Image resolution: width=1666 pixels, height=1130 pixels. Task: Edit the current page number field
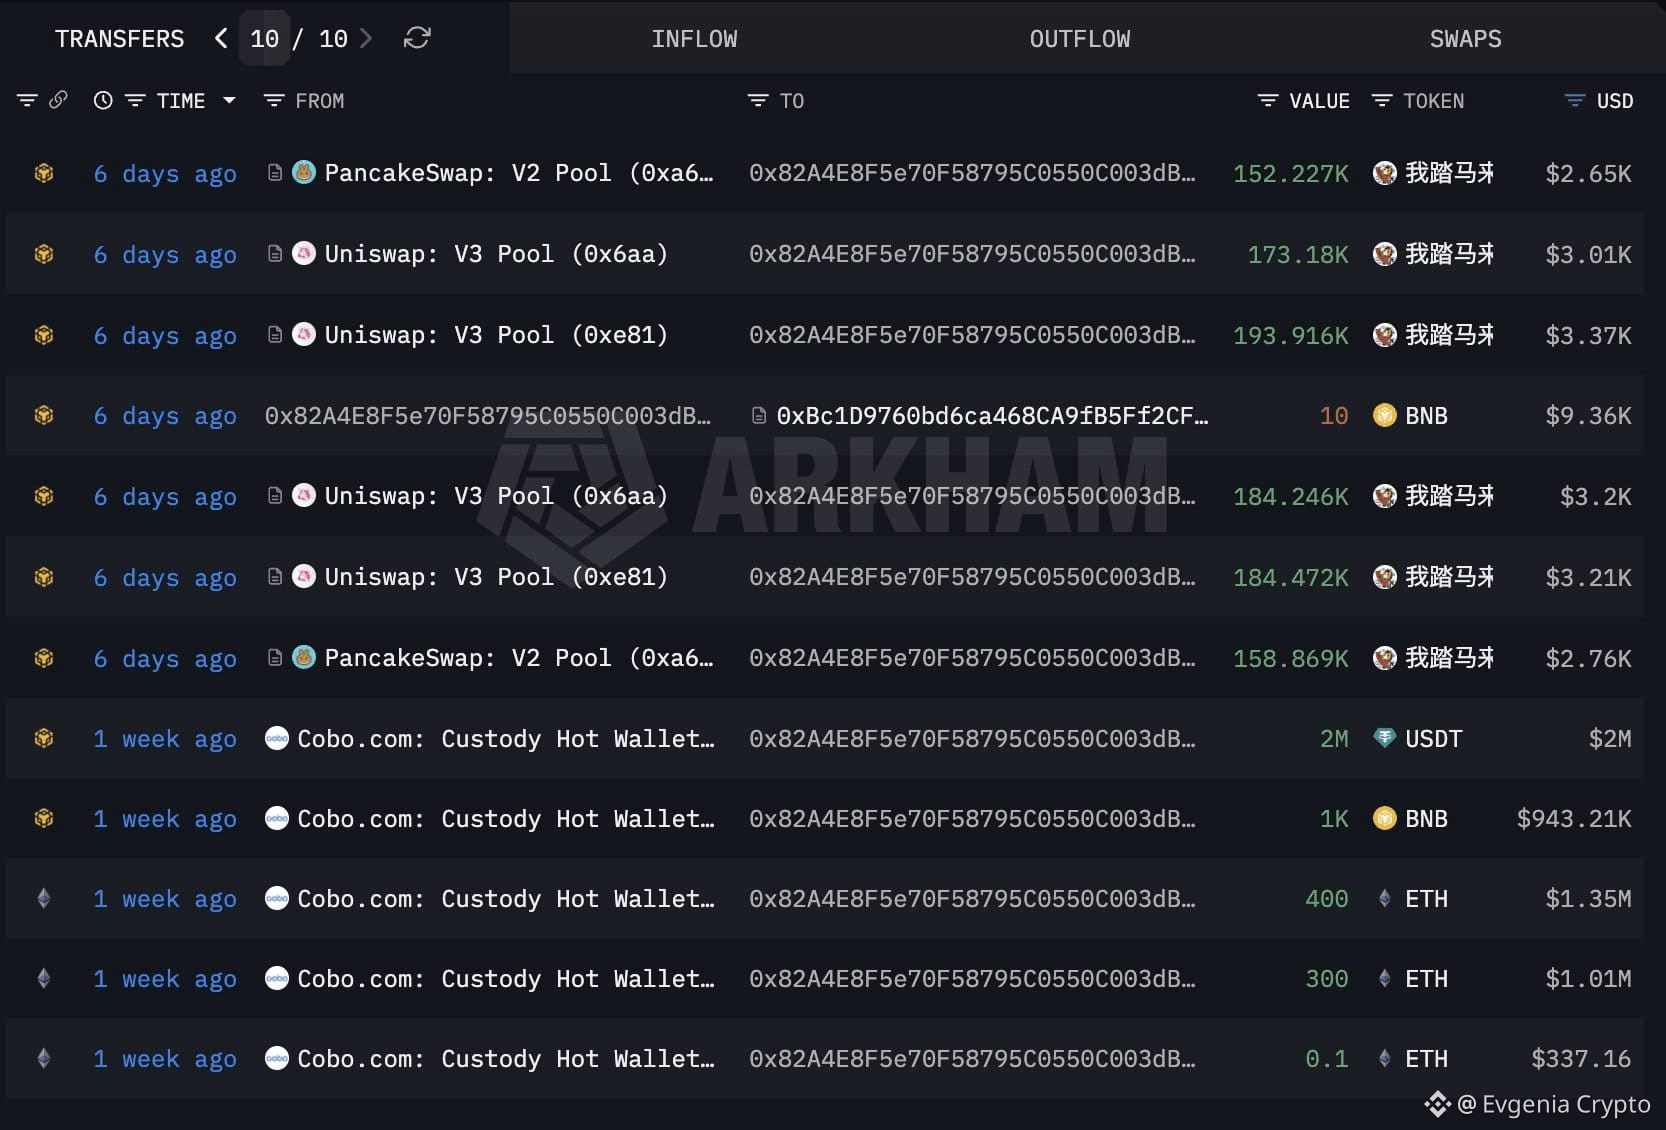[265, 39]
